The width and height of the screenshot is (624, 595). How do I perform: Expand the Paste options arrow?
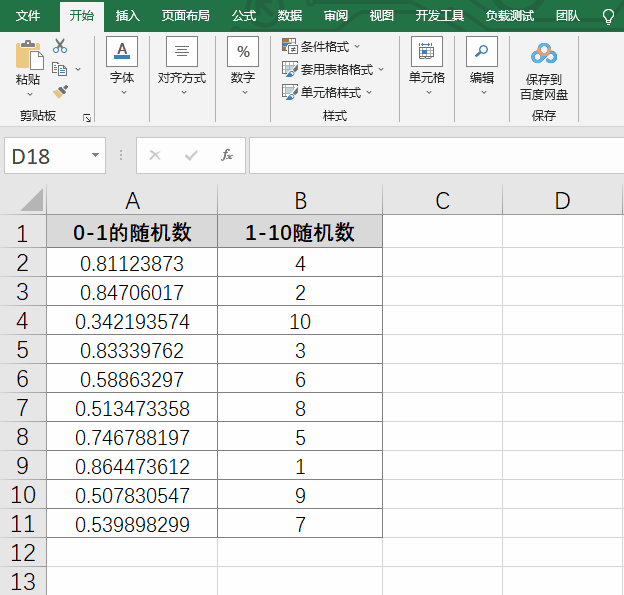coord(30,95)
